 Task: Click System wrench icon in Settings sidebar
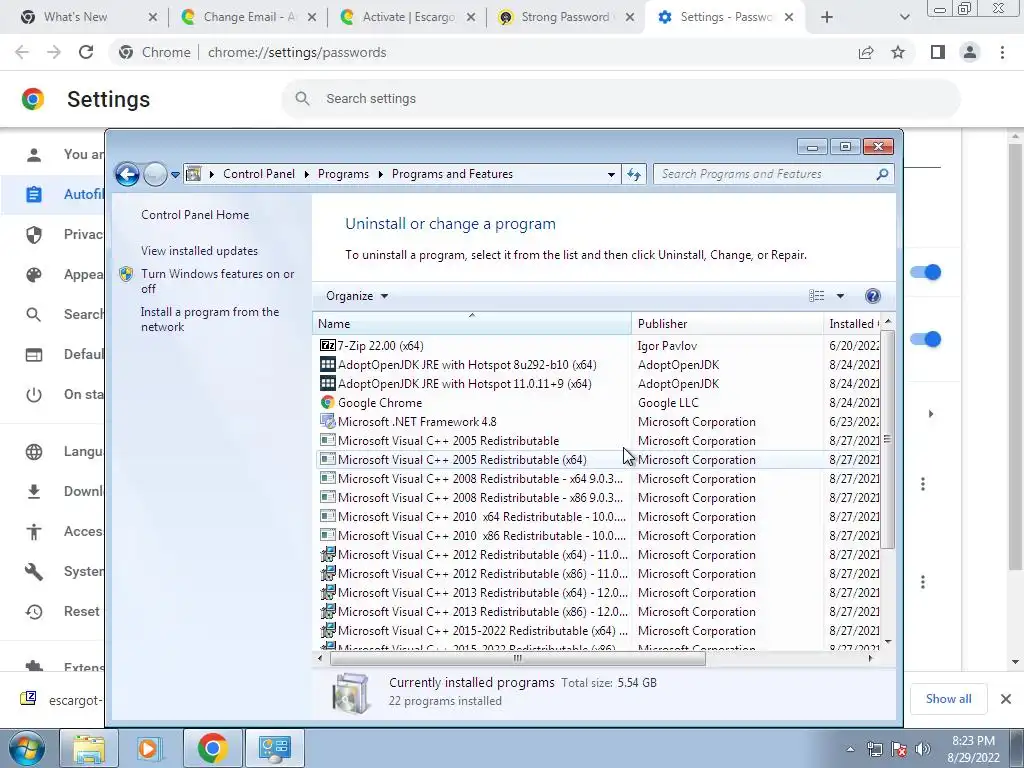point(34,571)
